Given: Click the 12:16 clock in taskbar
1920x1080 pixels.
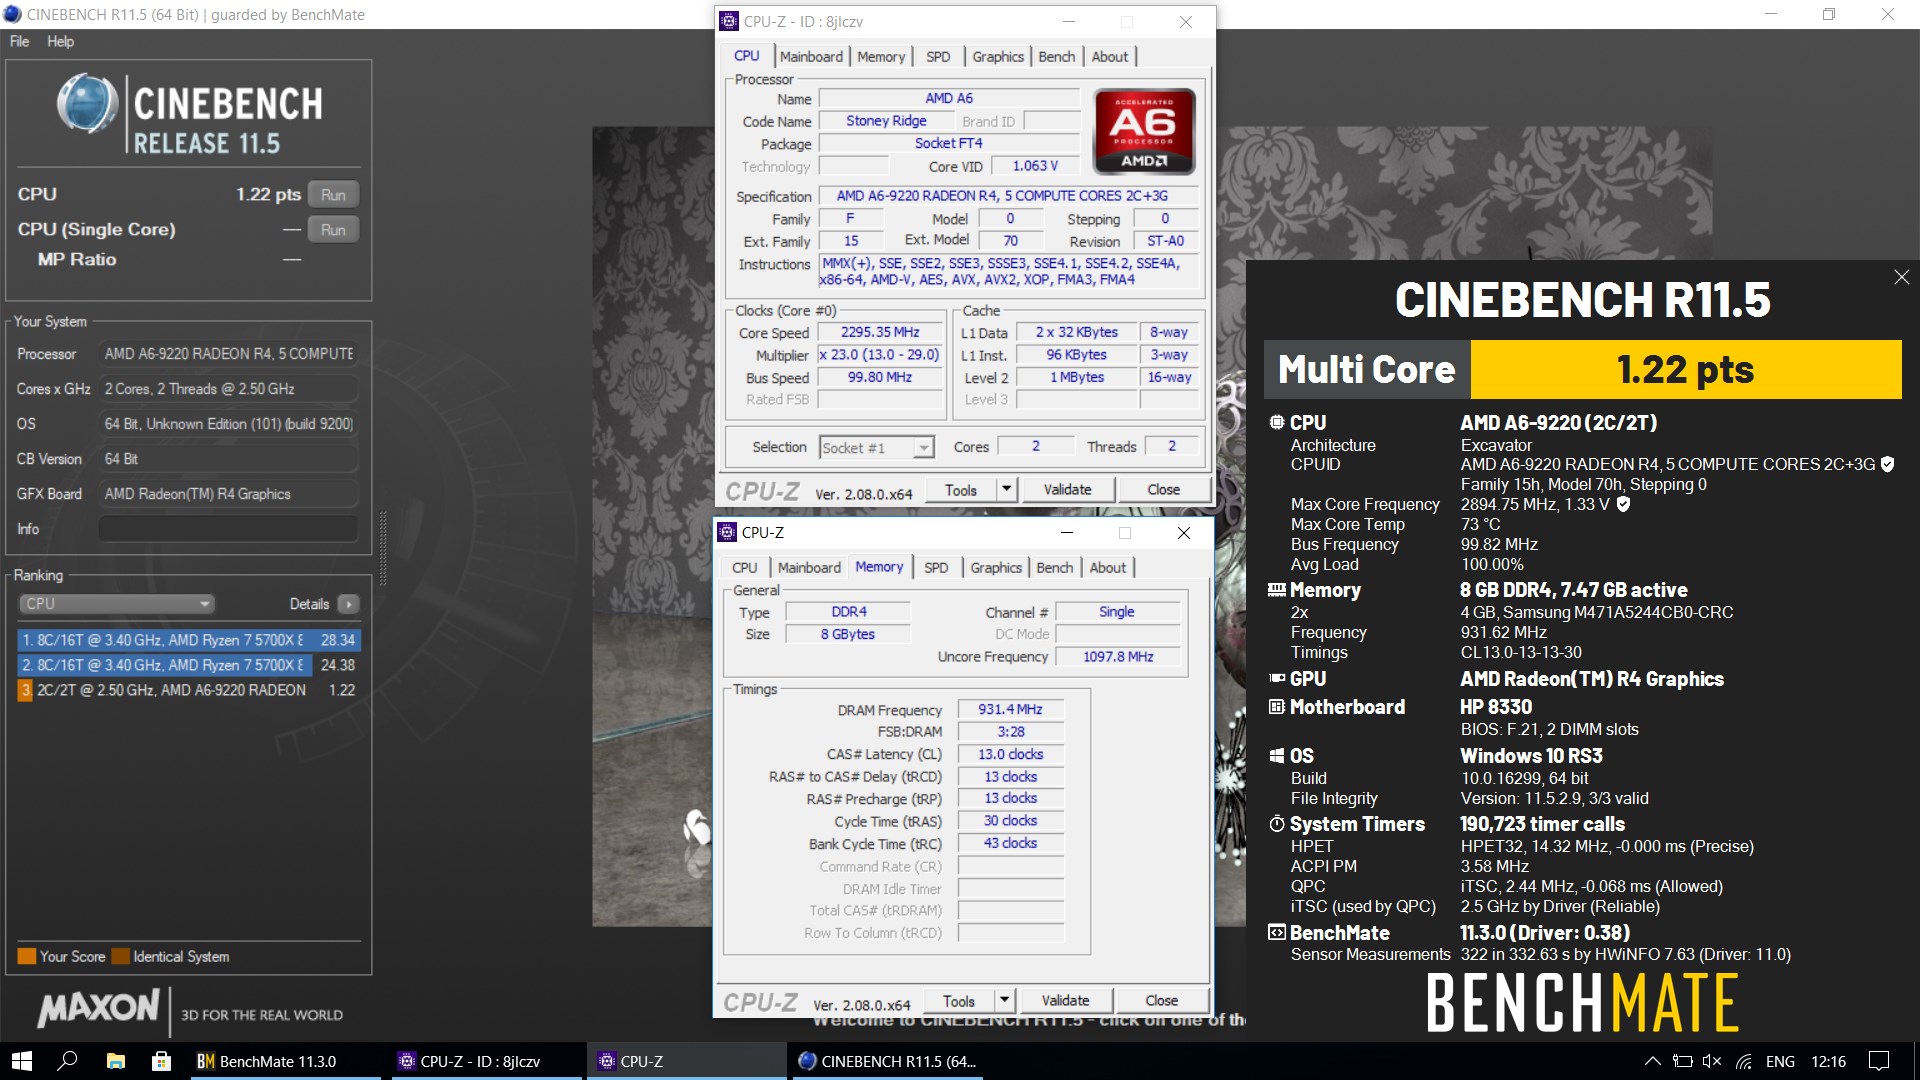Looking at the screenshot, I should [1828, 1061].
